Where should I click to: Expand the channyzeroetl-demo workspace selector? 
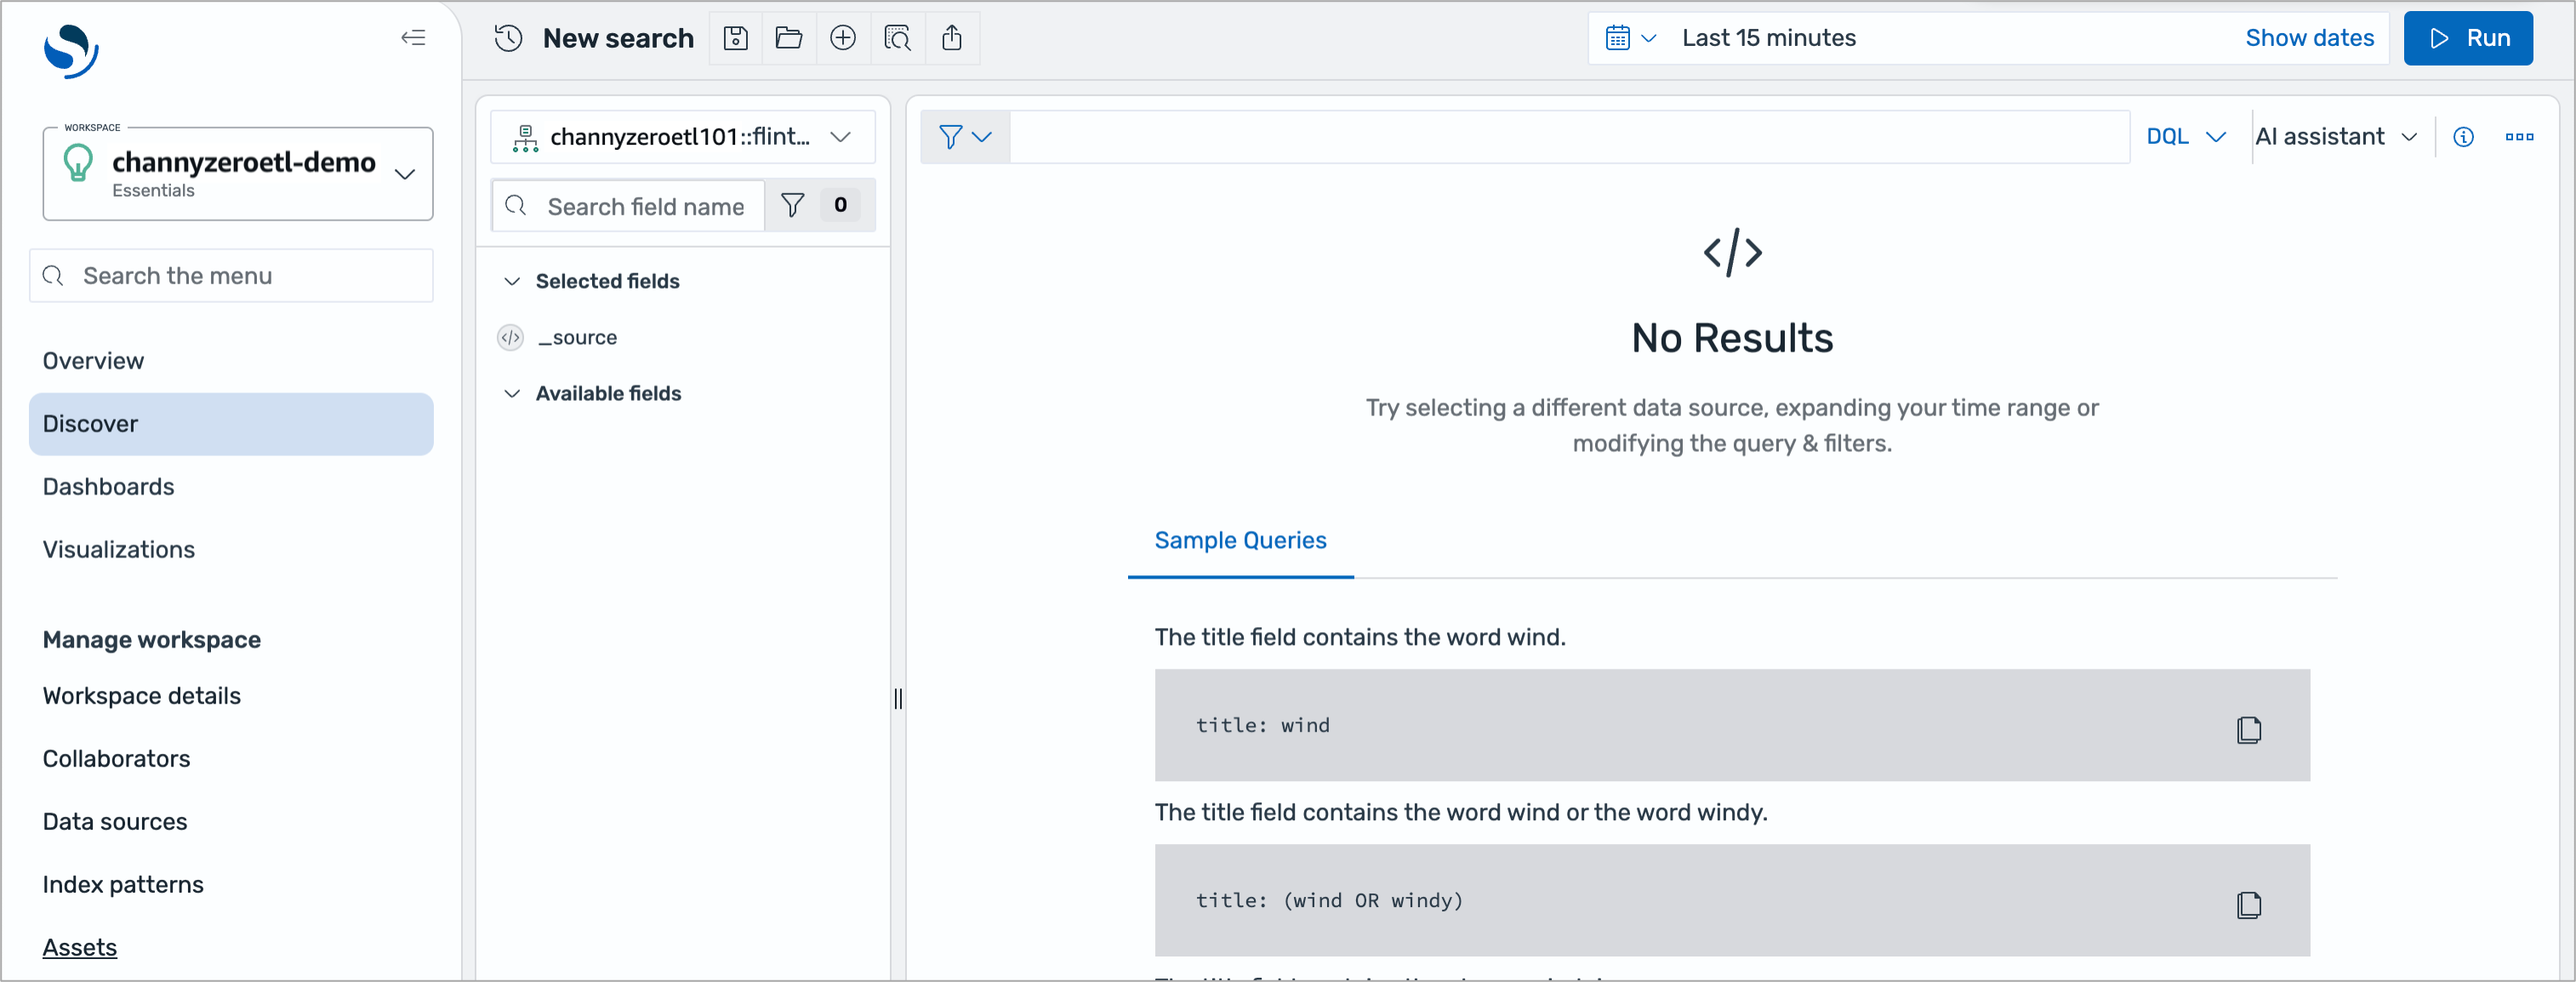click(404, 174)
